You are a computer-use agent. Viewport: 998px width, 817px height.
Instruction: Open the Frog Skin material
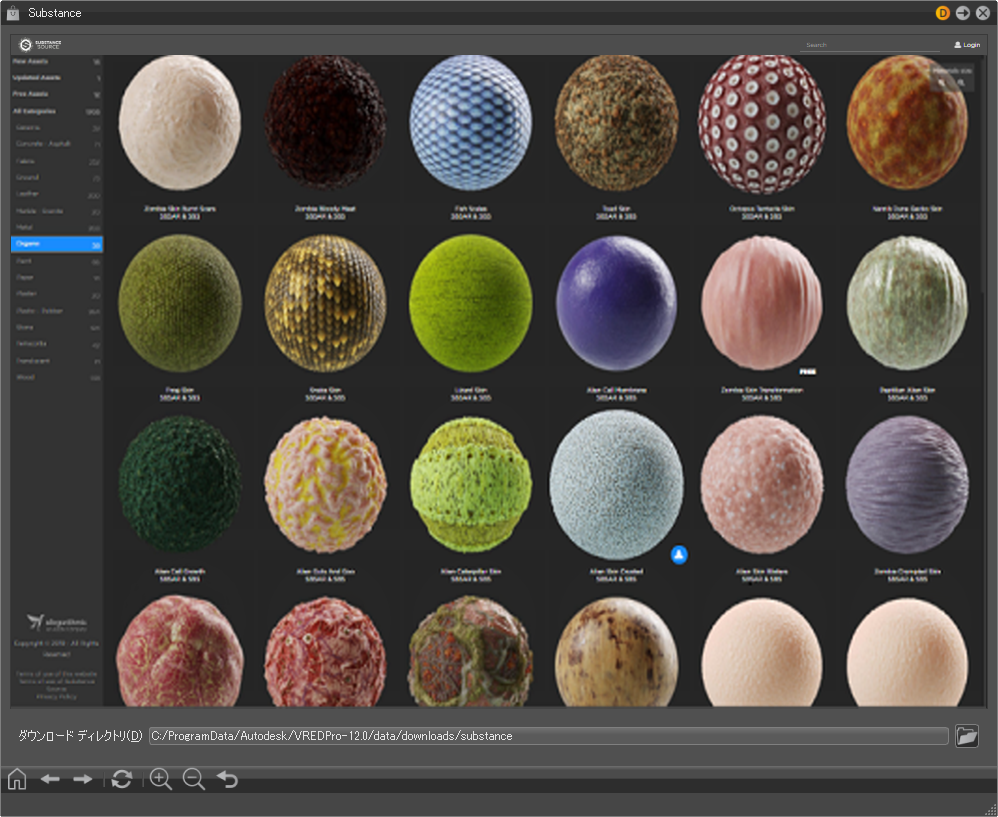tap(180, 304)
